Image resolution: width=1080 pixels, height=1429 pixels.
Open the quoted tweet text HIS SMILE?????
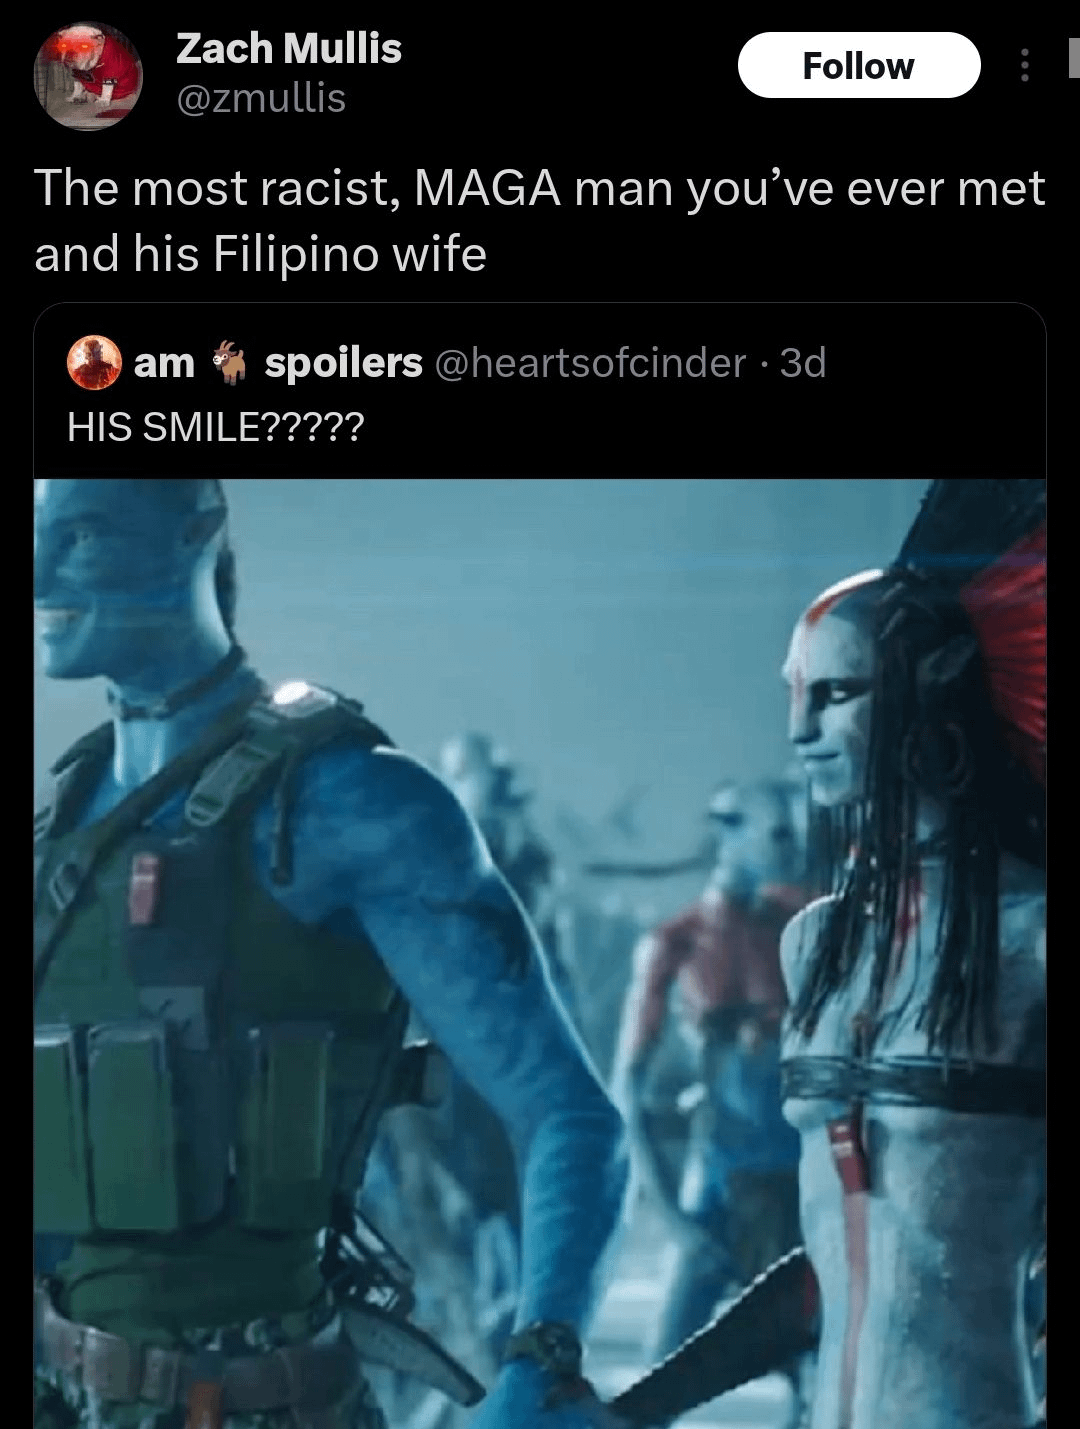point(216,428)
